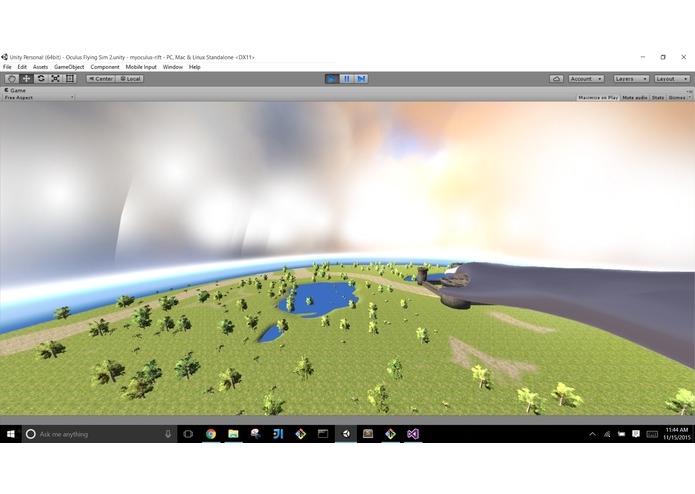Viewport: 695px width, 494px height.
Task: Open Visual Studio from taskbar
Action: tap(413, 434)
